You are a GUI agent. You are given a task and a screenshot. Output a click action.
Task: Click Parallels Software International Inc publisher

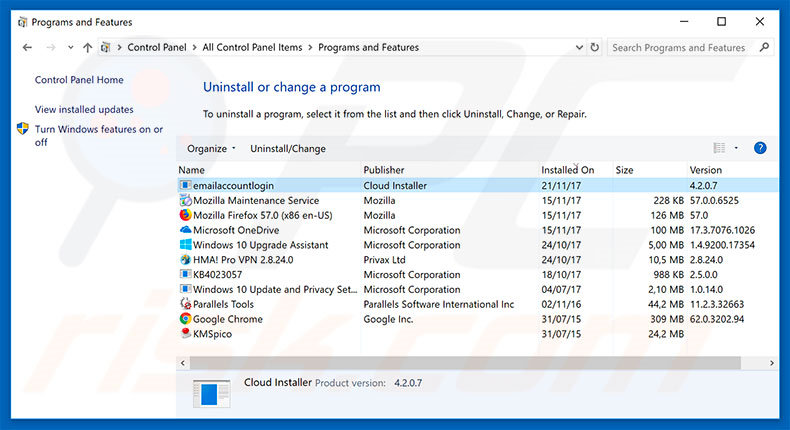pos(439,304)
